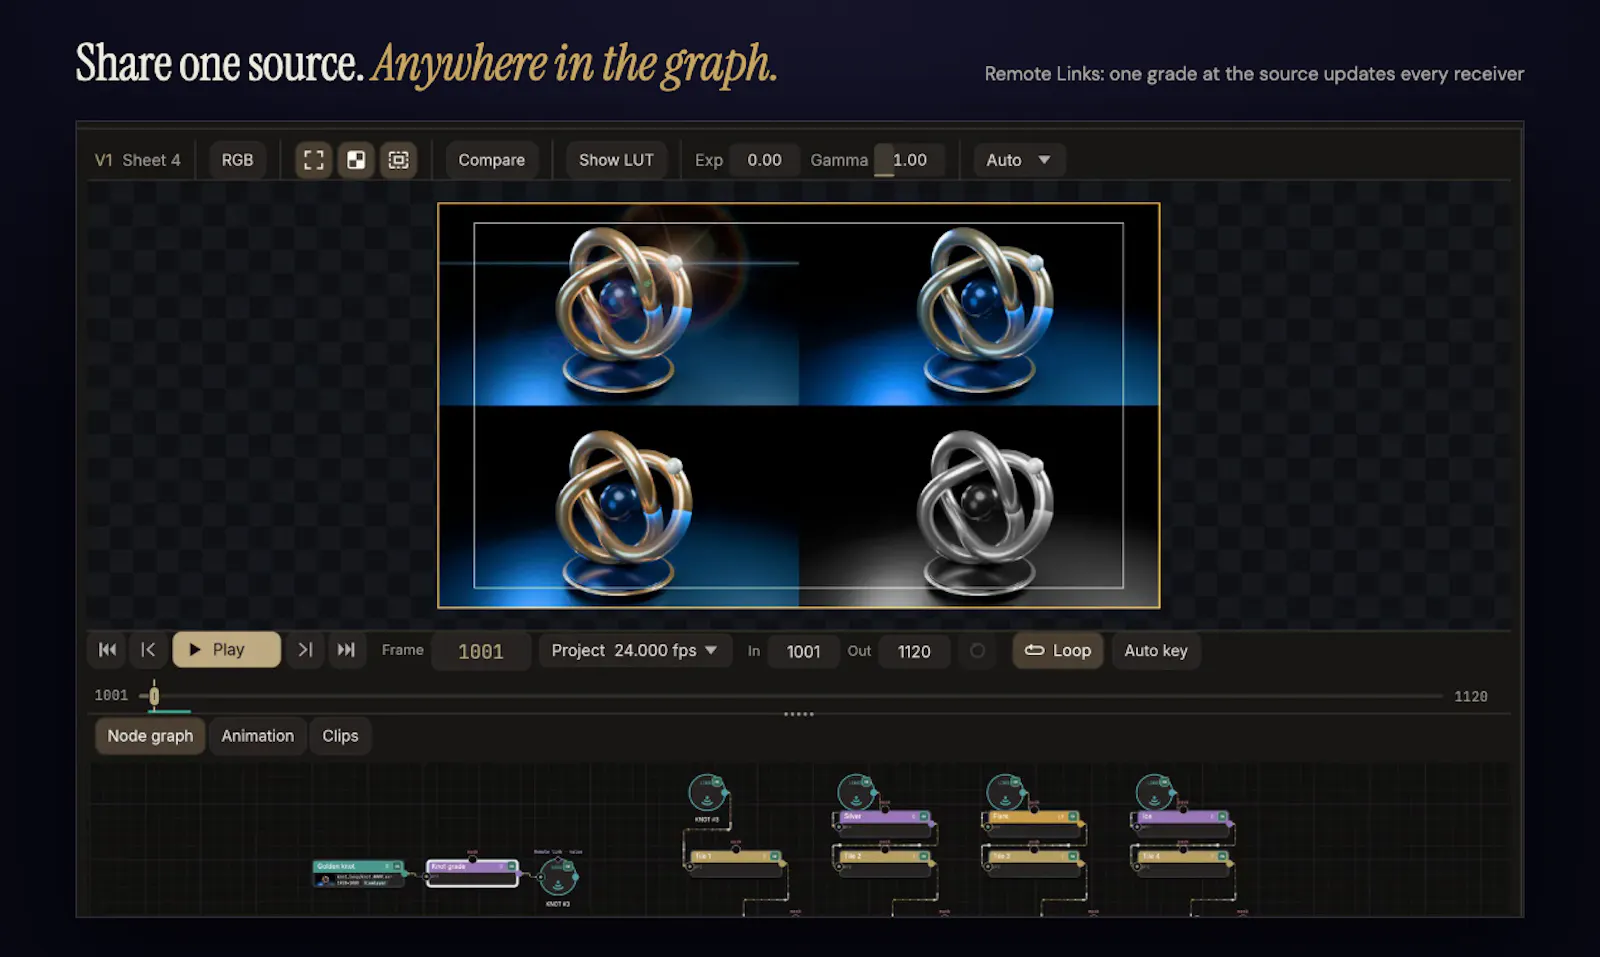
Task: Select the Tile 1 node
Action: [x=736, y=862]
